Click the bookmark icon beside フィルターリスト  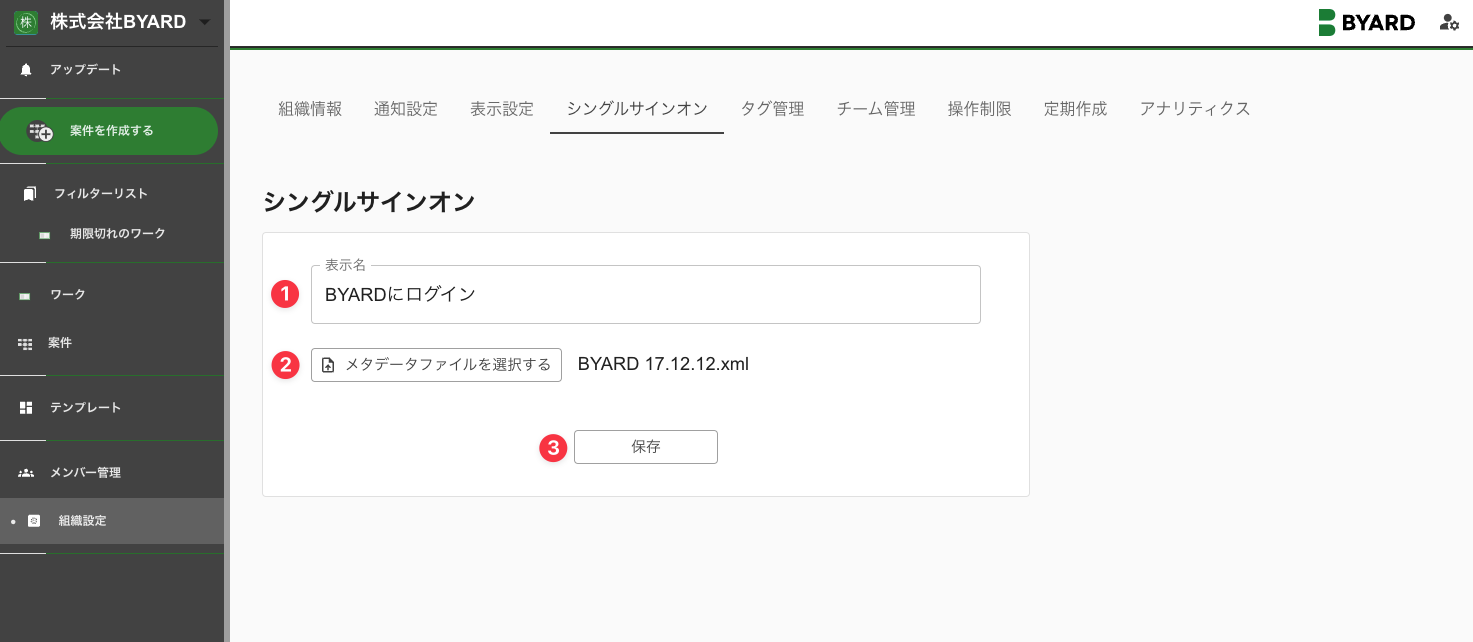[30, 193]
